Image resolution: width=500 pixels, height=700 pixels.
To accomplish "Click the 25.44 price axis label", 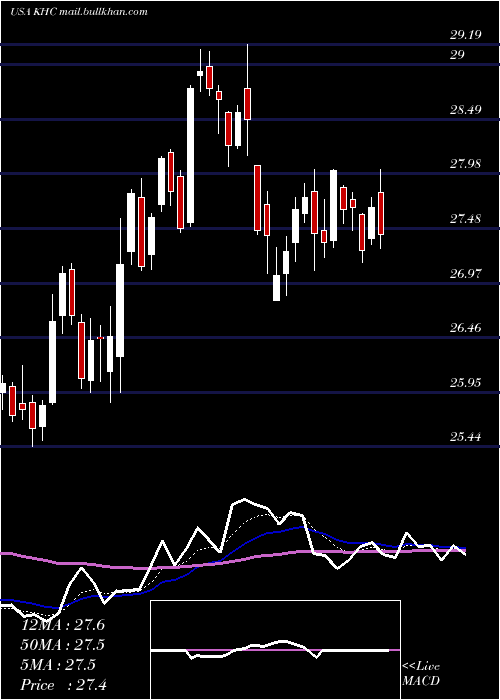I will click(x=466, y=437).
